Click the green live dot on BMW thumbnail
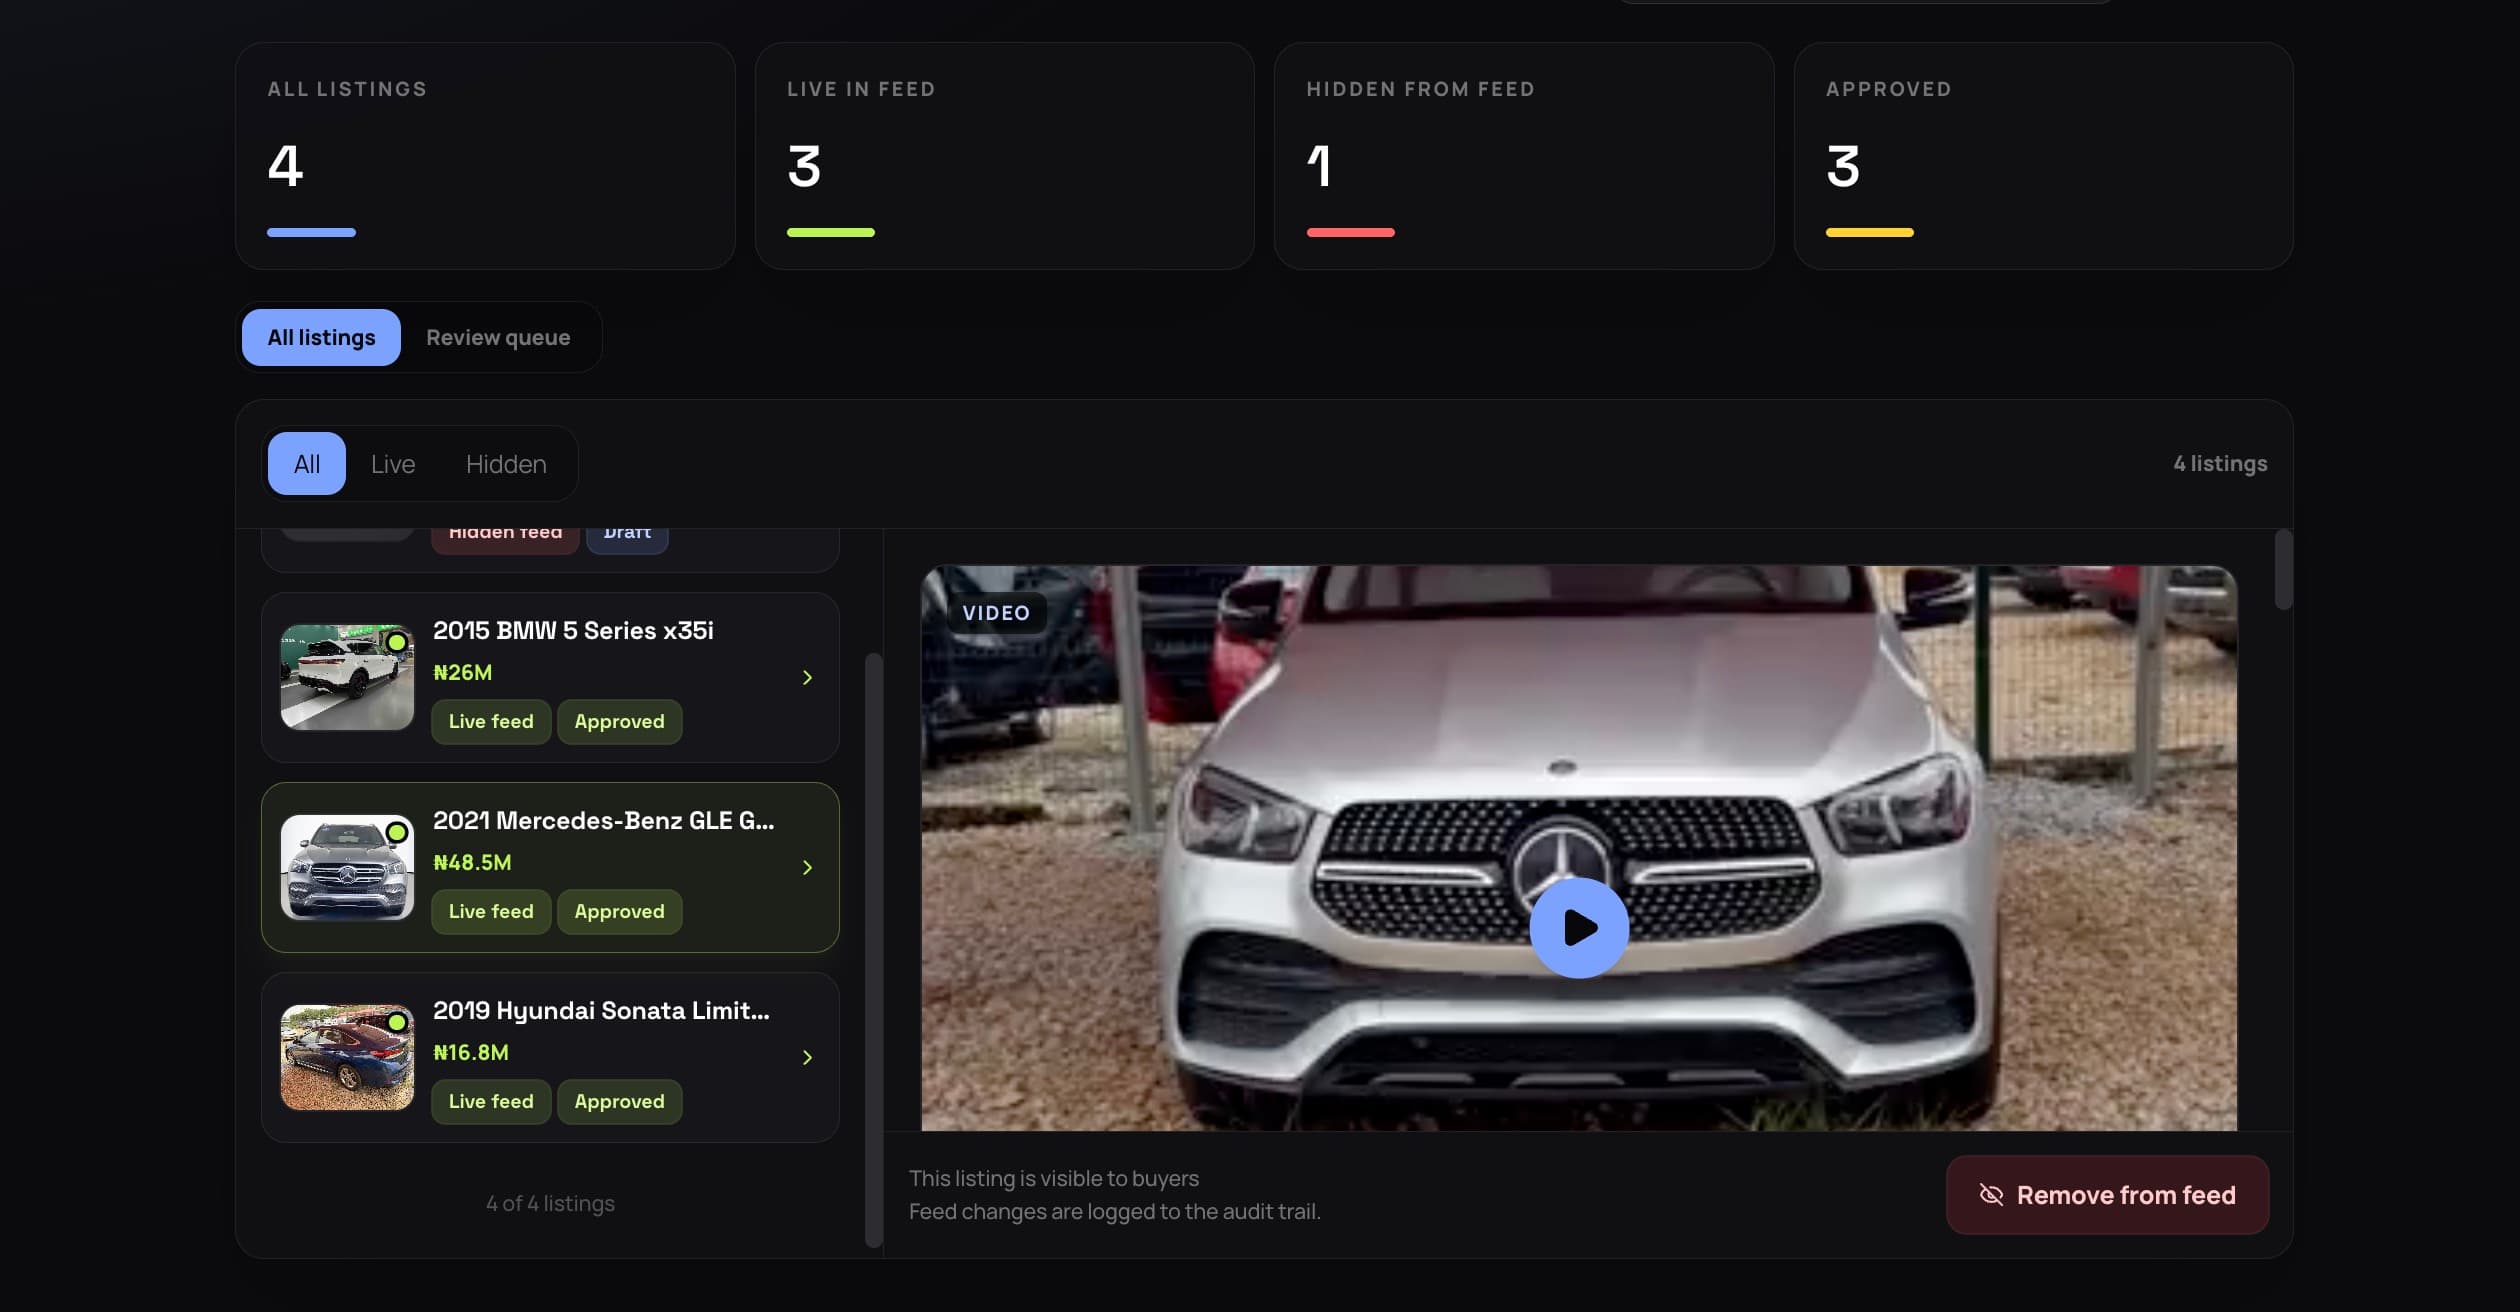Image resolution: width=2520 pixels, height=1312 pixels. (397, 642)
